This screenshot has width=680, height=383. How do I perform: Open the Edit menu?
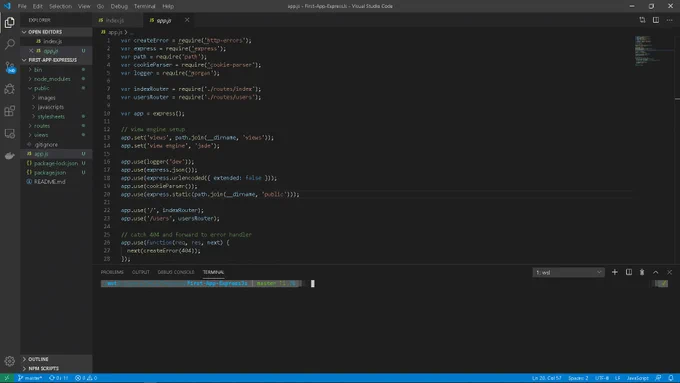tap(38, 6)
